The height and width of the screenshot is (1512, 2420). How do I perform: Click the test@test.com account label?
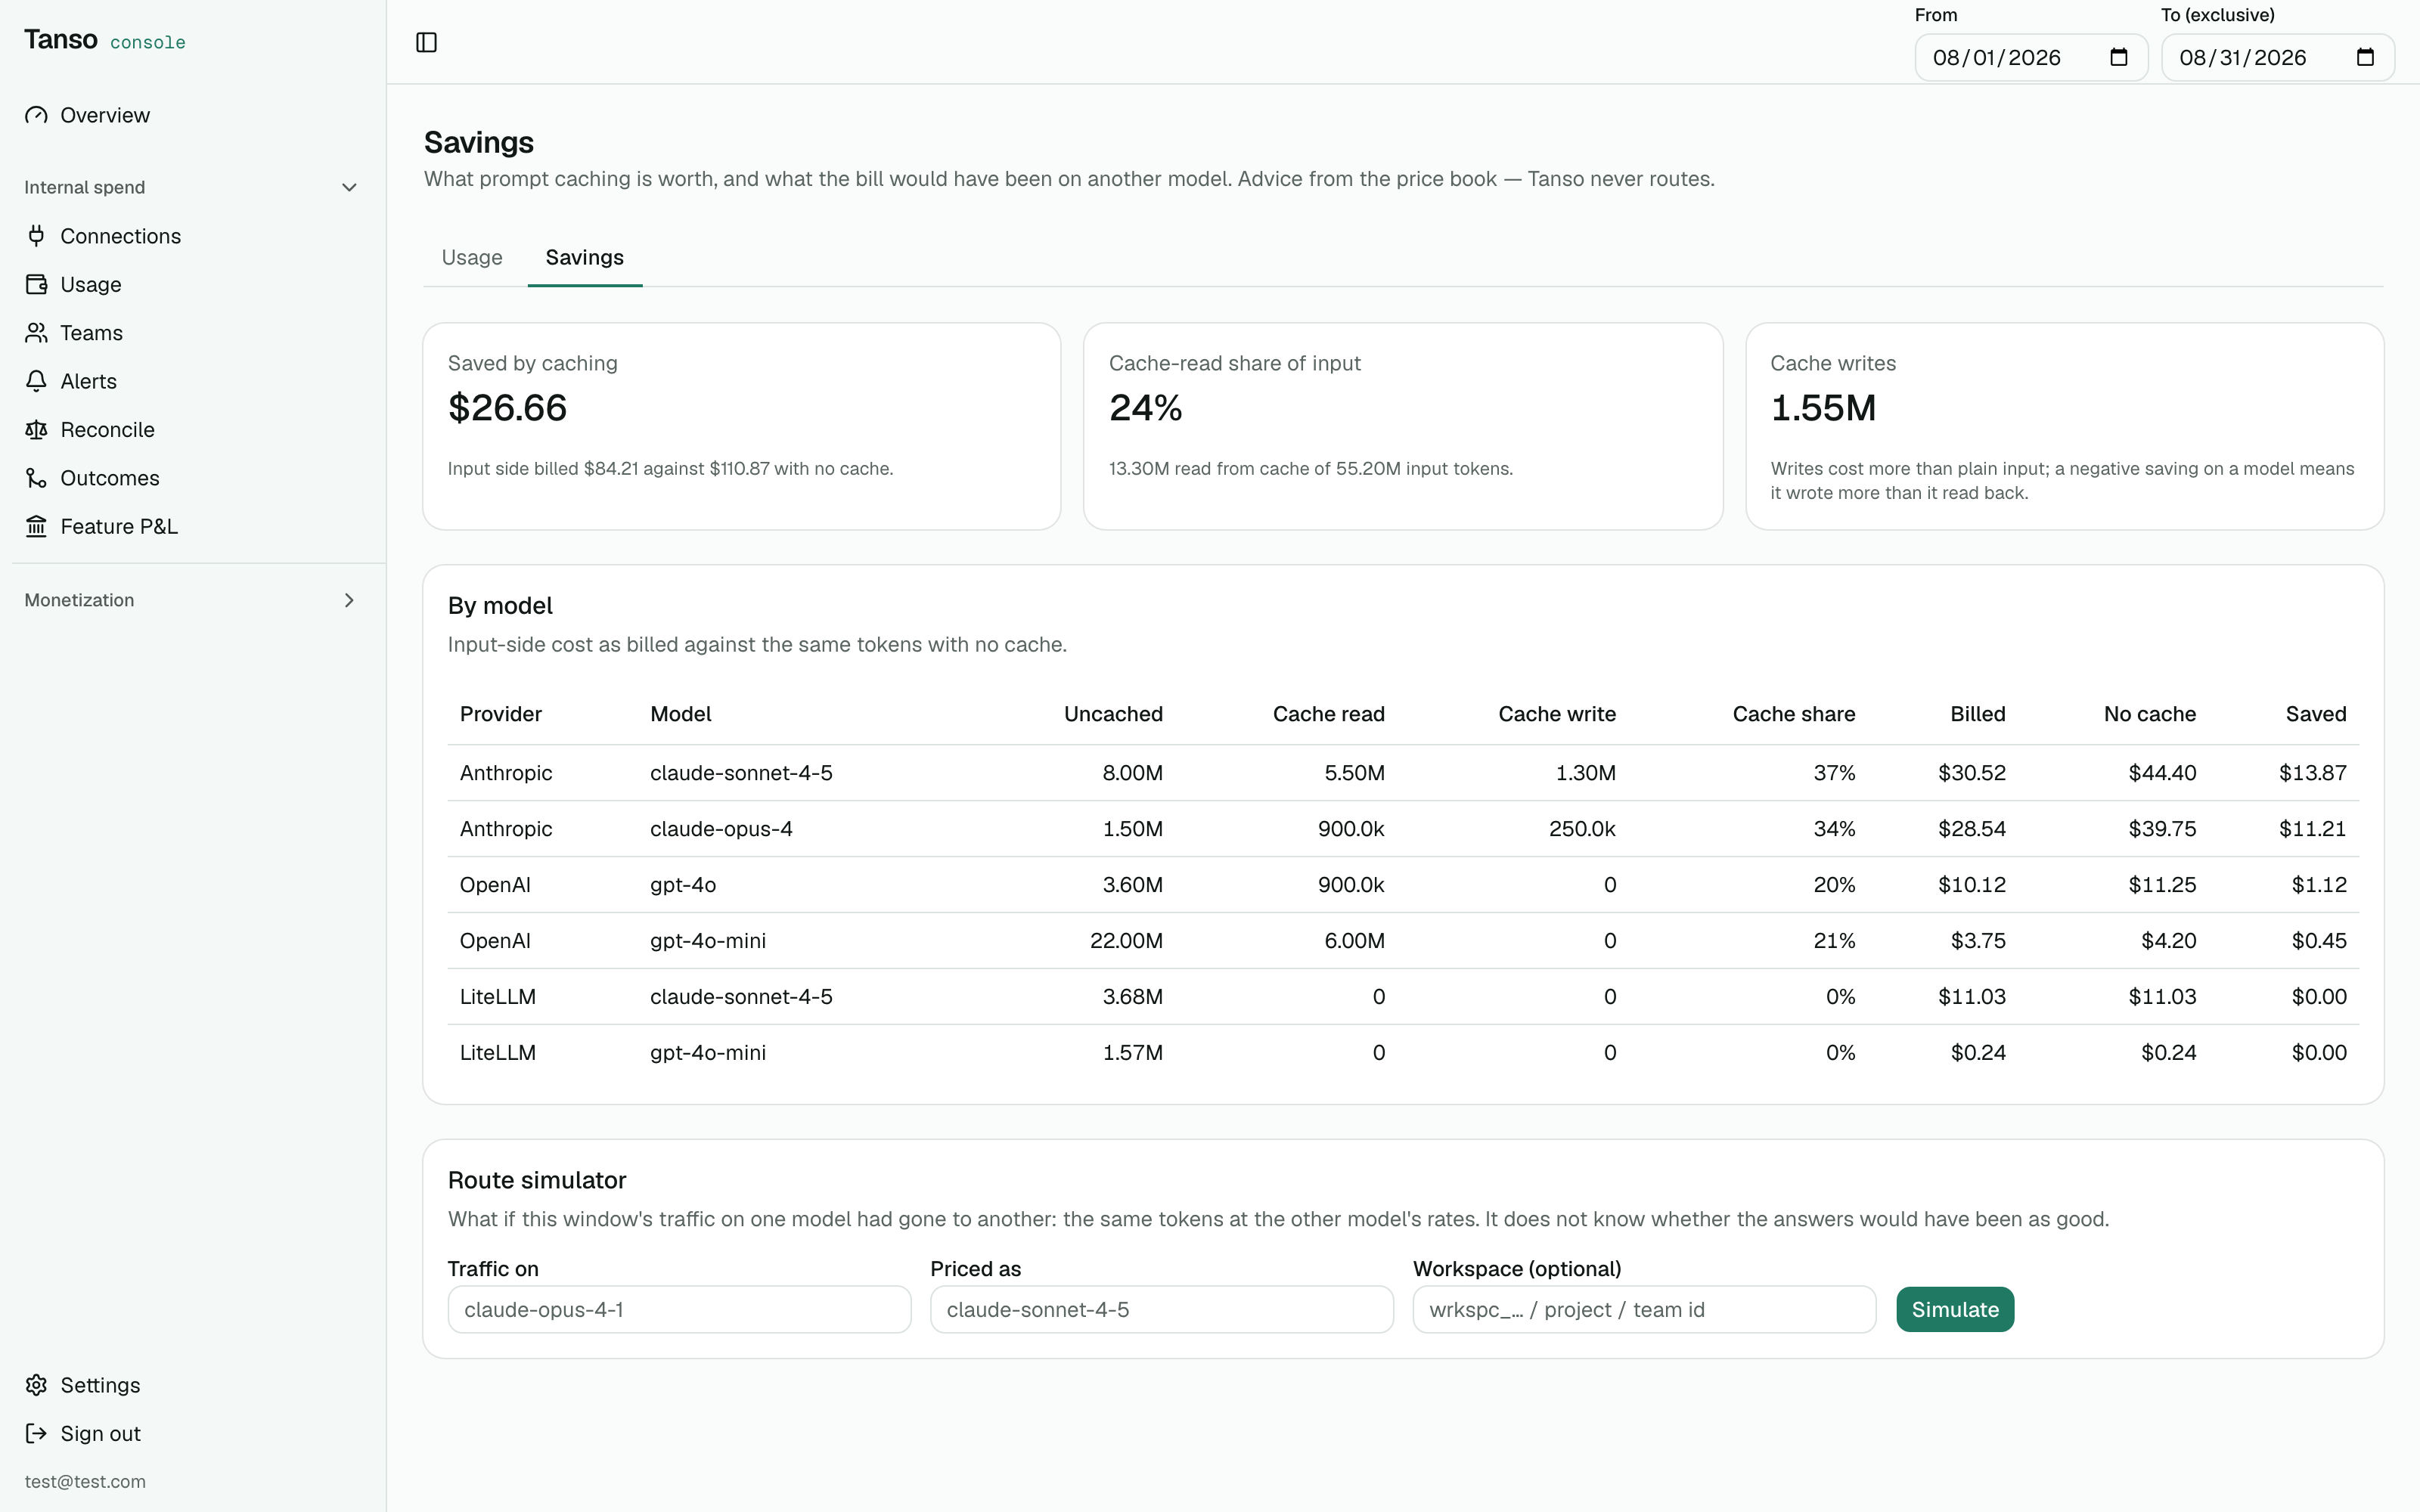85,1481
